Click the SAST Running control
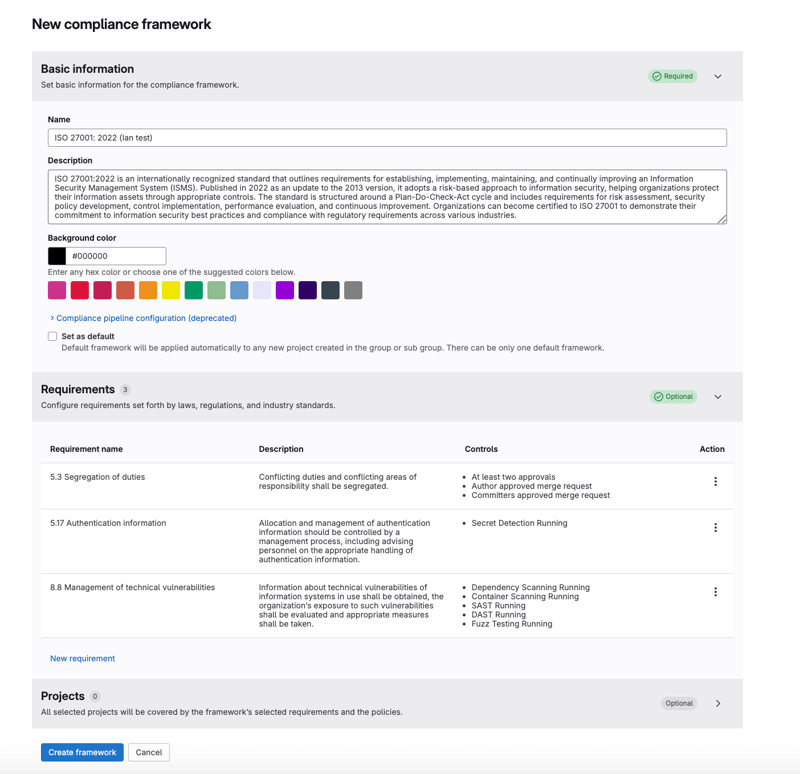800x774 pixels. pyautogui.click(x=498, y=606)
